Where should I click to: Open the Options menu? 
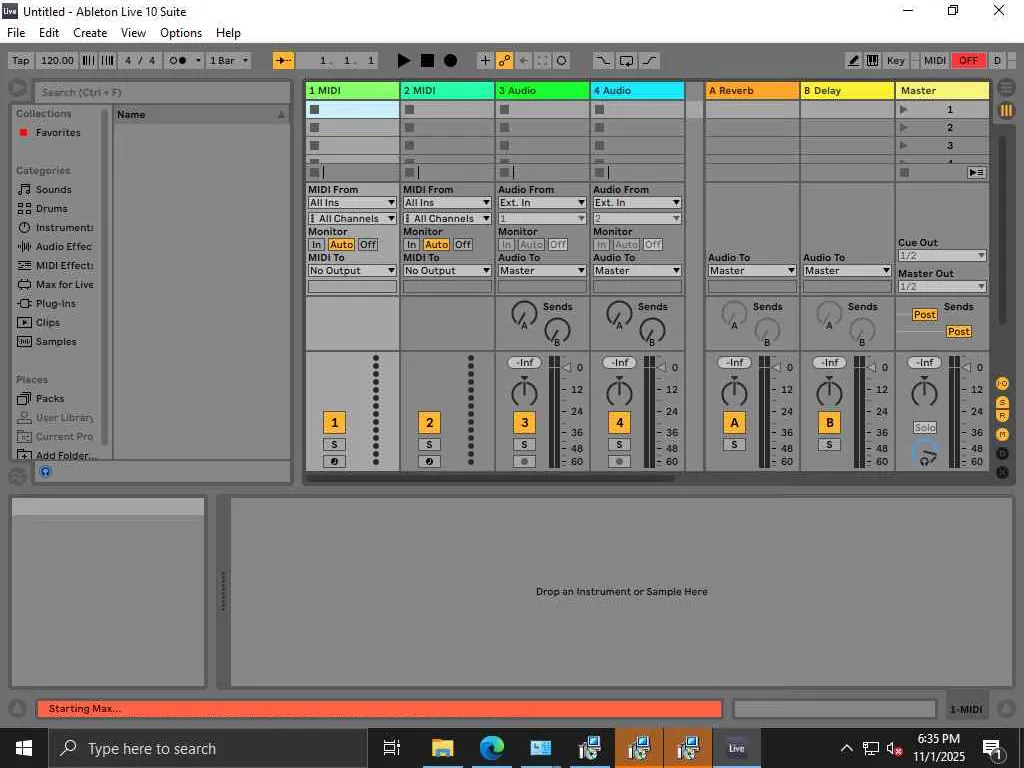click(x=181, y=33)
